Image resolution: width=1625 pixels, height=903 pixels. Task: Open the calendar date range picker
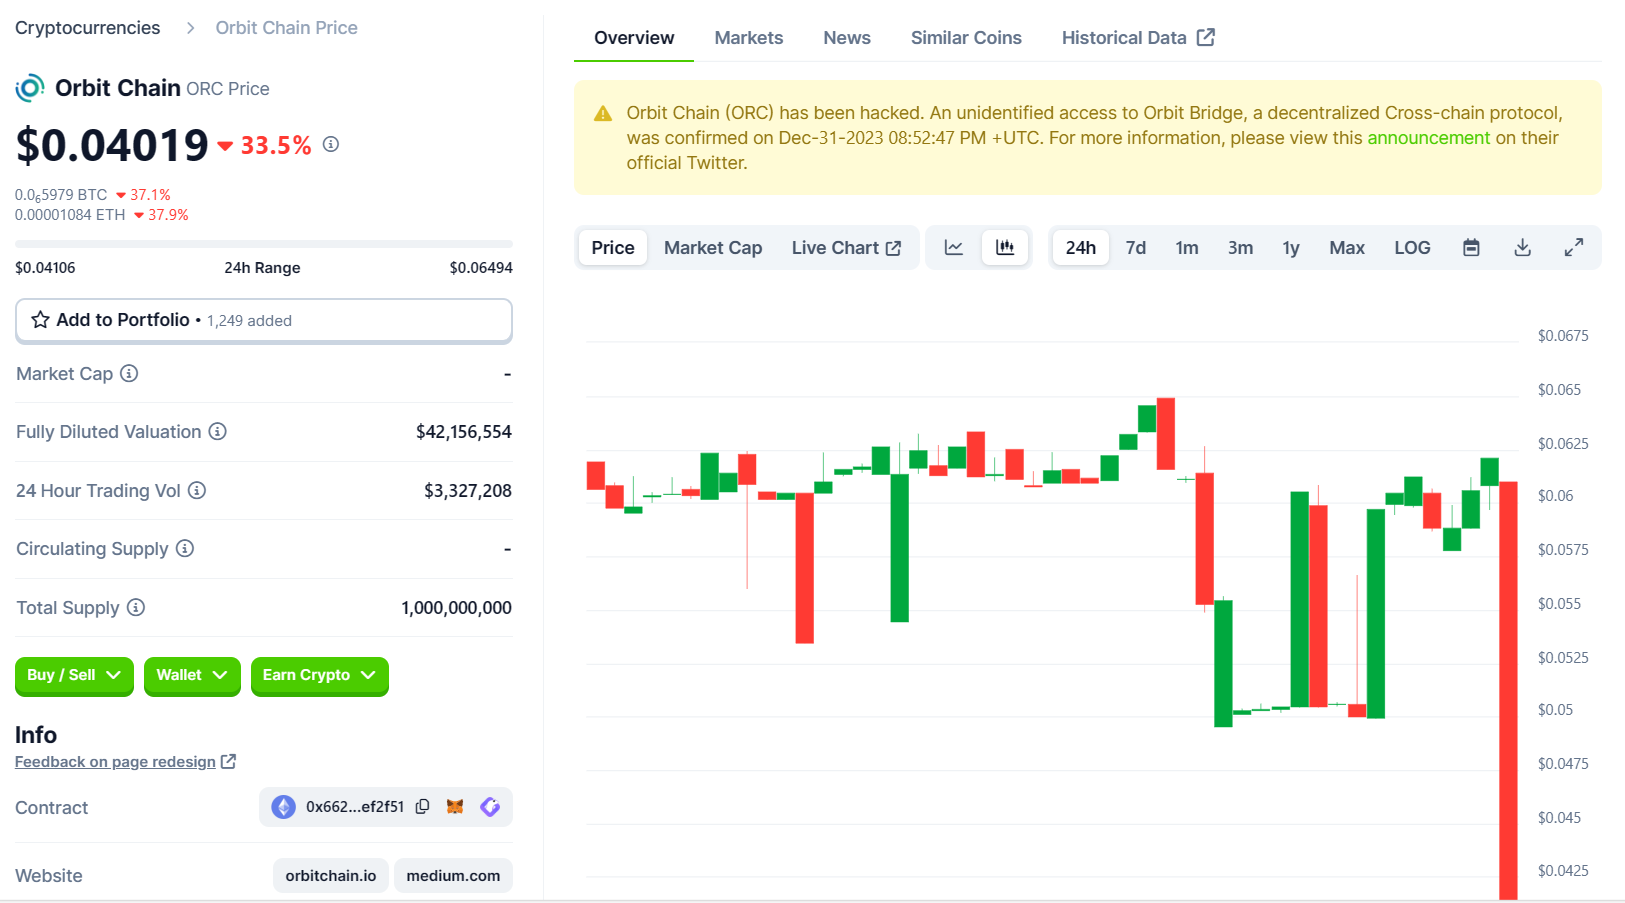point(1471,248)
